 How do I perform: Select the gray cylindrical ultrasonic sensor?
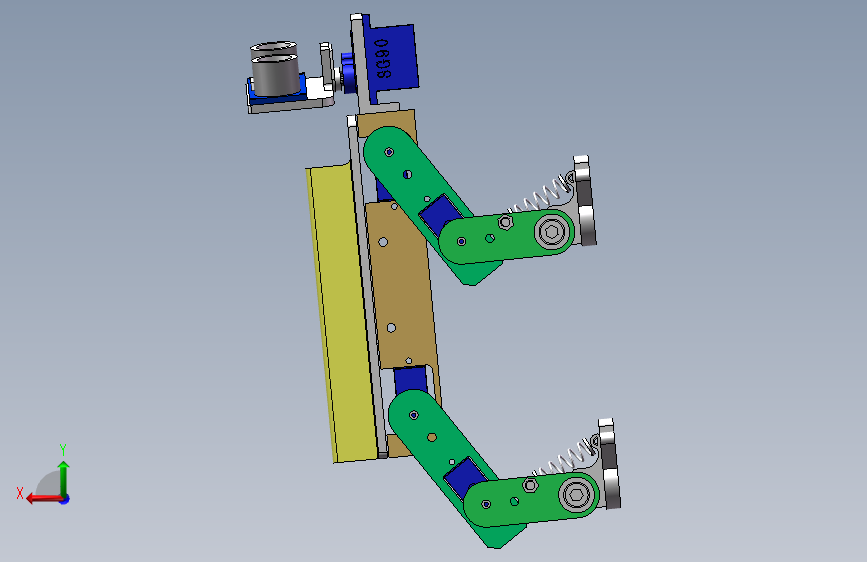275,69
